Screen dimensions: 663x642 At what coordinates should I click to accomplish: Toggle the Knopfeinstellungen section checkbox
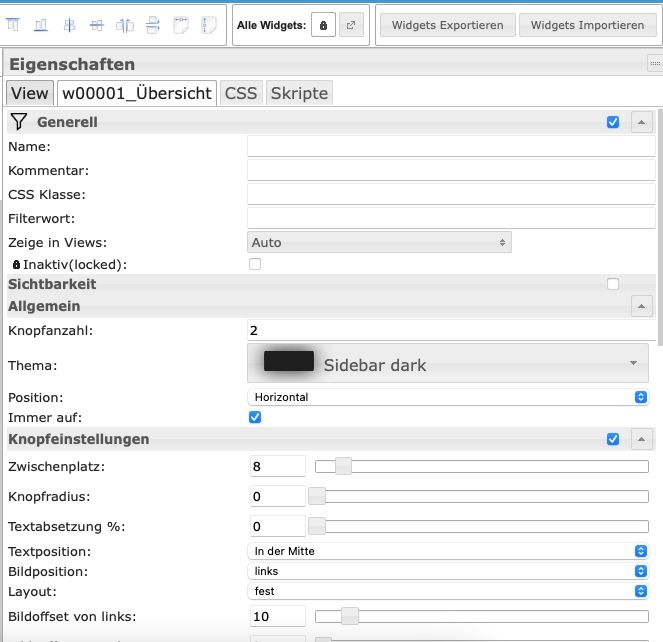(x=613, y=439)
